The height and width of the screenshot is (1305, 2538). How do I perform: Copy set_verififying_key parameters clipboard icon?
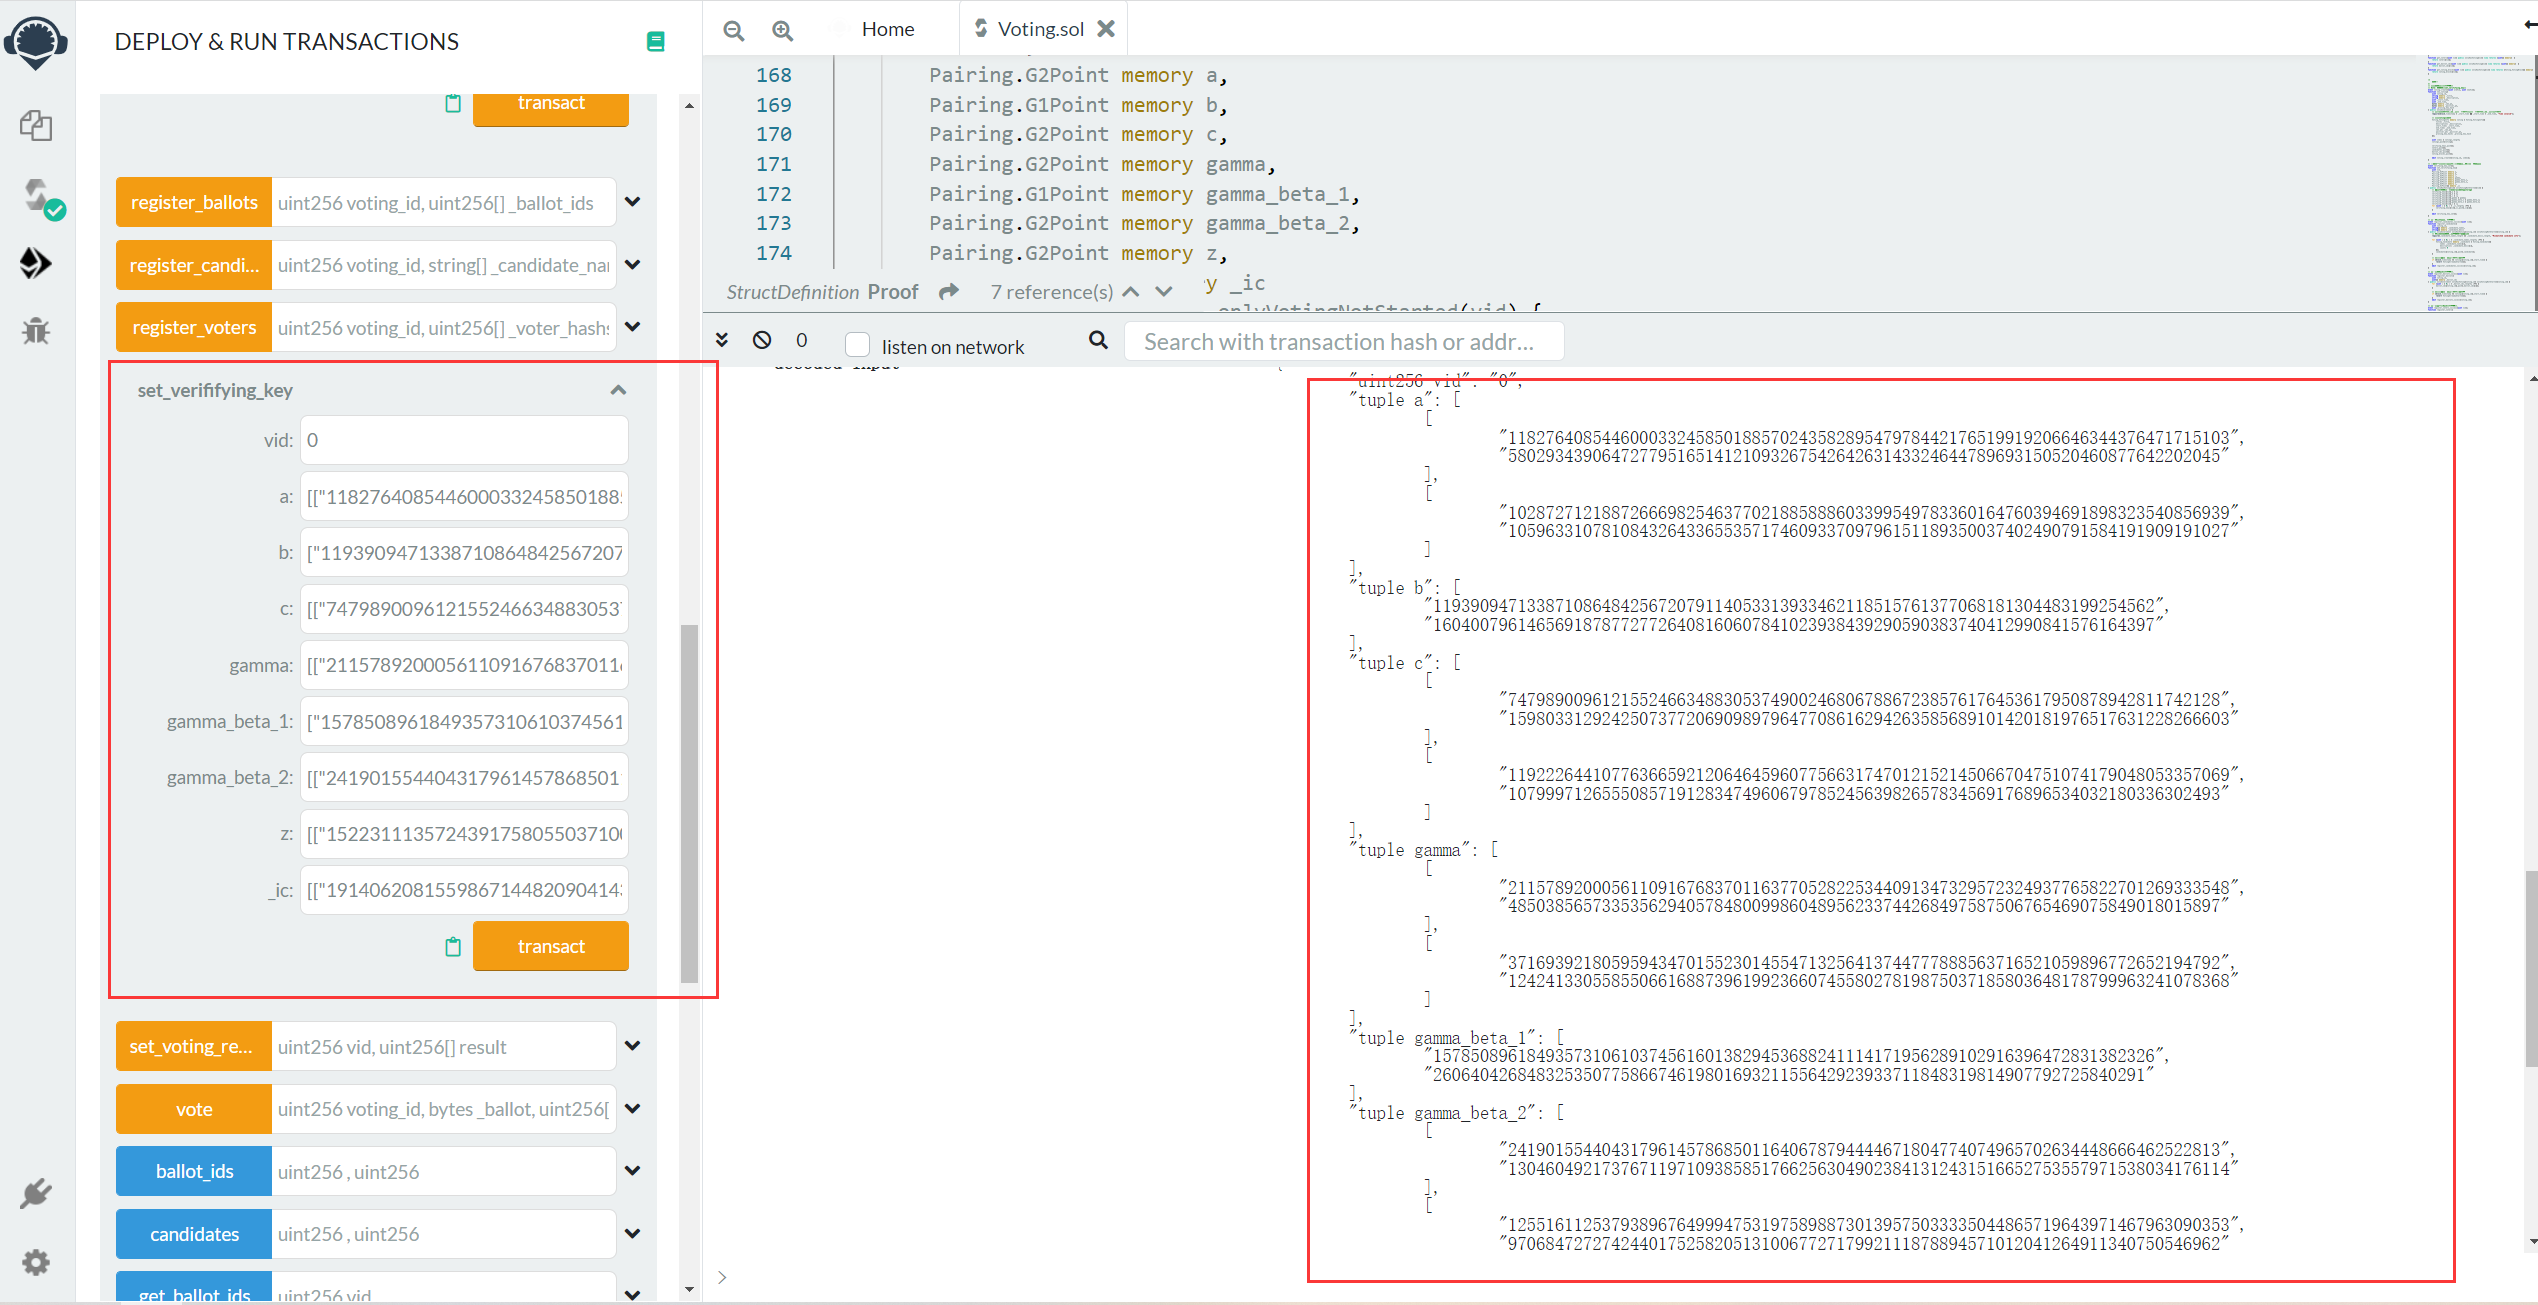coord(453,946)
